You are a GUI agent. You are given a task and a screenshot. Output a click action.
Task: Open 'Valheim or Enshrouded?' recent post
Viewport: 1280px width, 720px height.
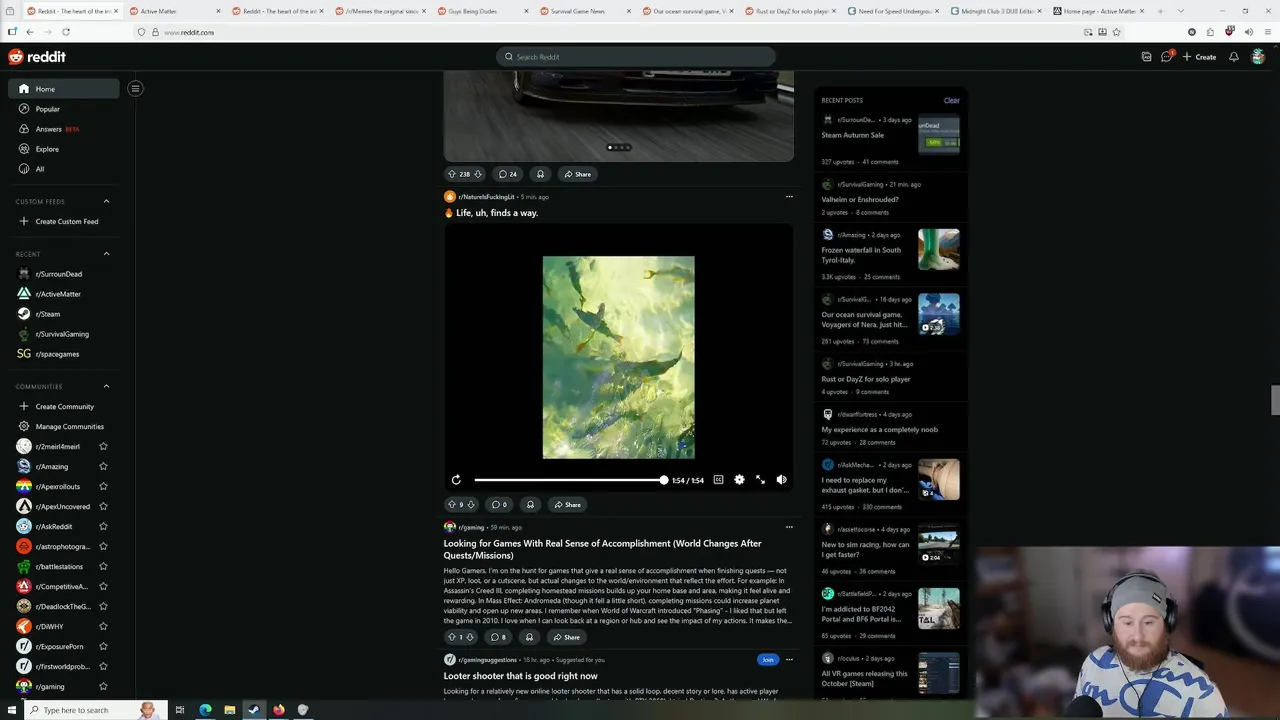pos(860,199)
